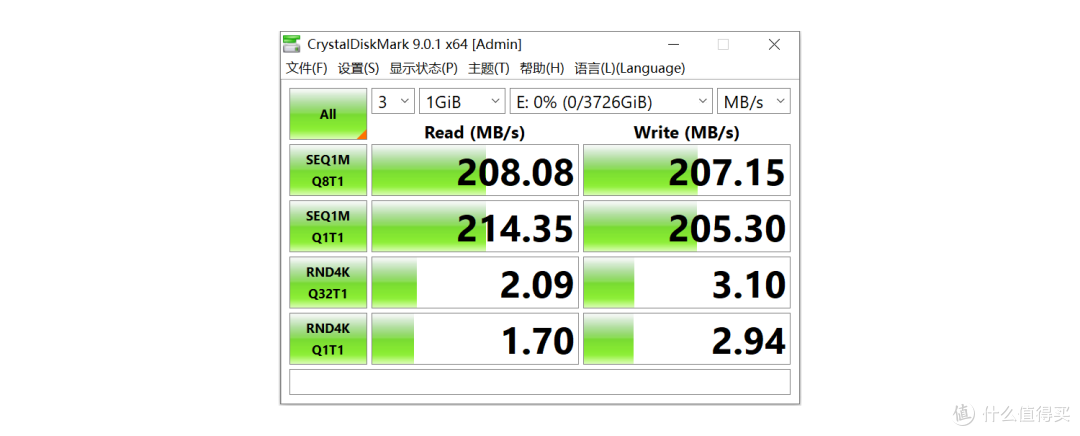Click the SEQ1M Q1T1 read value 214.35
The width and height of the screenshot is (1080, 436).
(x=475, y=227)
